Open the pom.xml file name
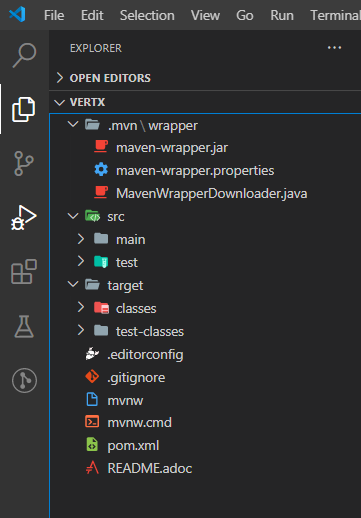Screen dimensions: 361x518 [x=133, y=446]
